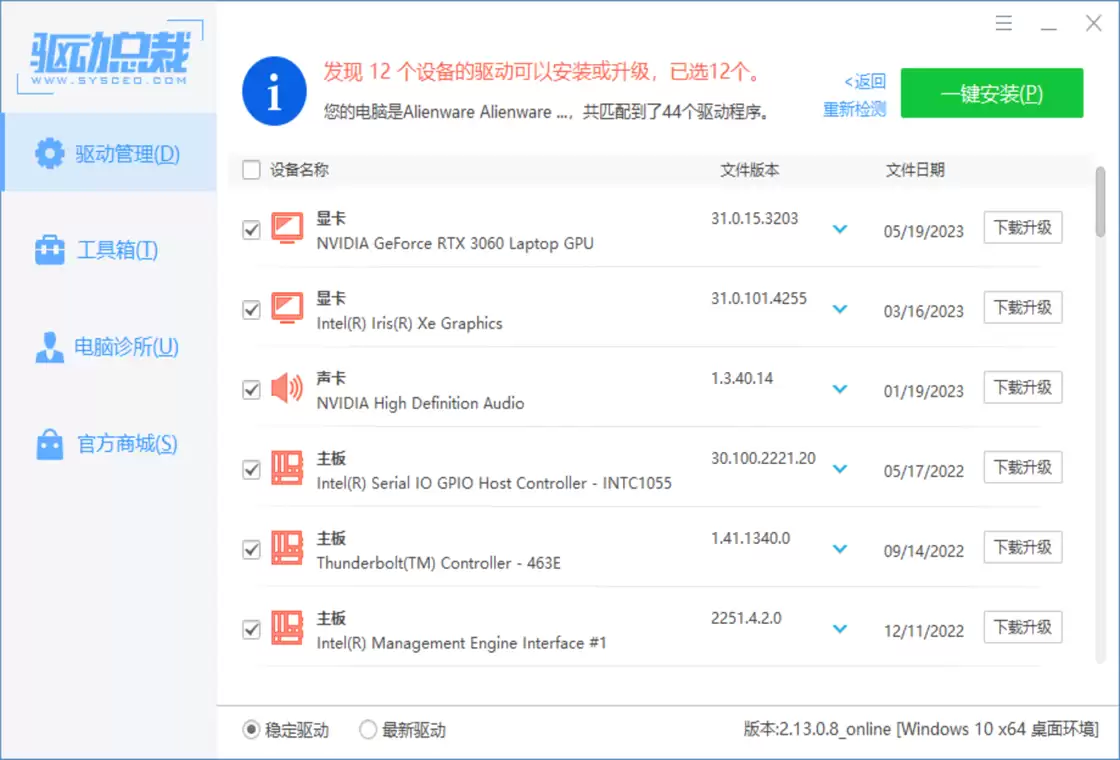Viewport: 1120px width, 760px height.
Task: Click the gear icon for 驱动管理
Action: point(49,154)
